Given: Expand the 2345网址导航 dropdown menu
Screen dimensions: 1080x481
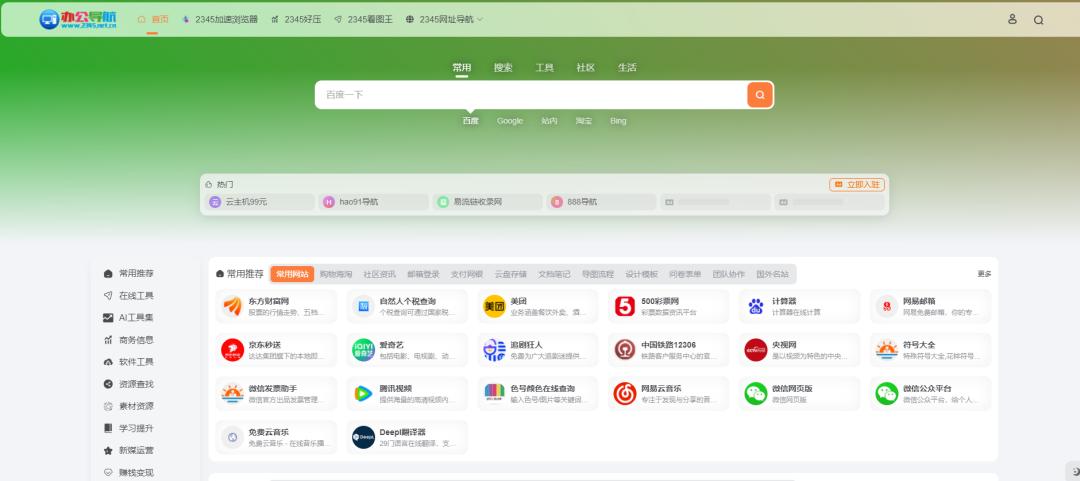Looking at the screenshot, I should 445,19.
